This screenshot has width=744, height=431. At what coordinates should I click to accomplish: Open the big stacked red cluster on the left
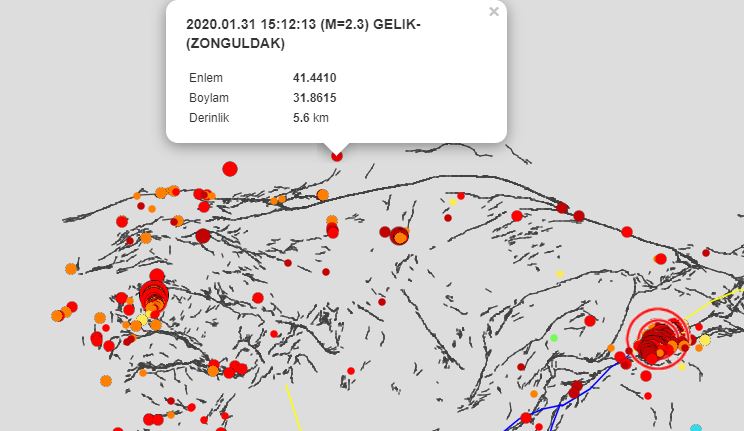tap(154, 295)
